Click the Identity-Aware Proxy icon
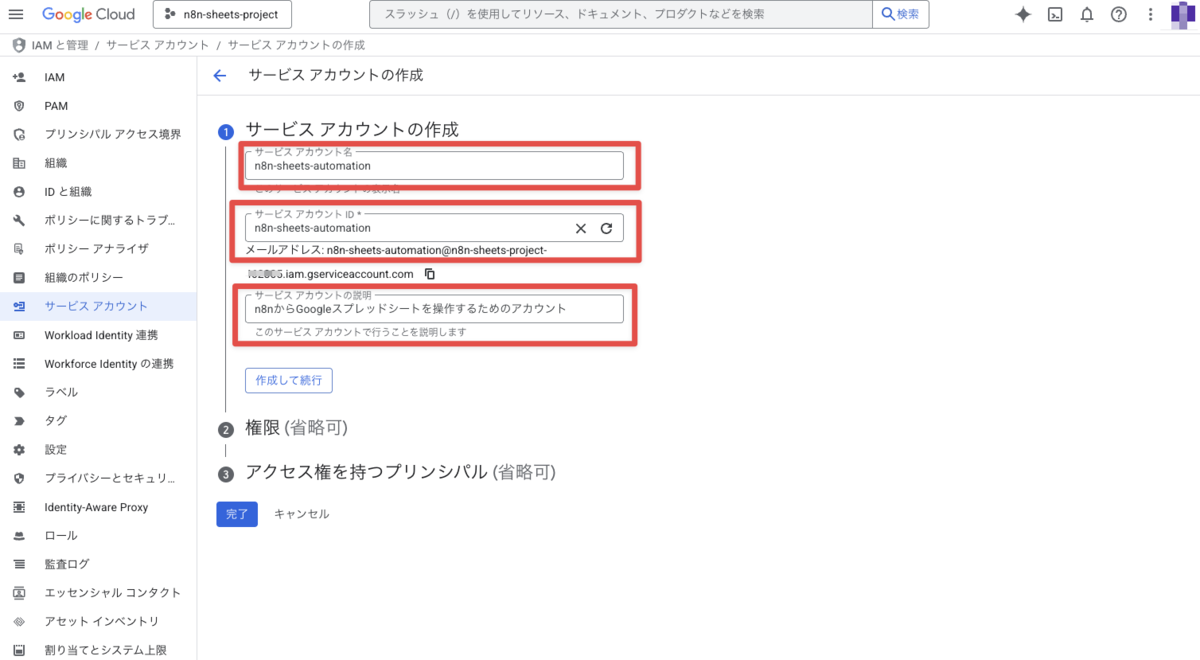This screenshot has height=660, width=1200. pyautogui.click(x=19, y=507)
